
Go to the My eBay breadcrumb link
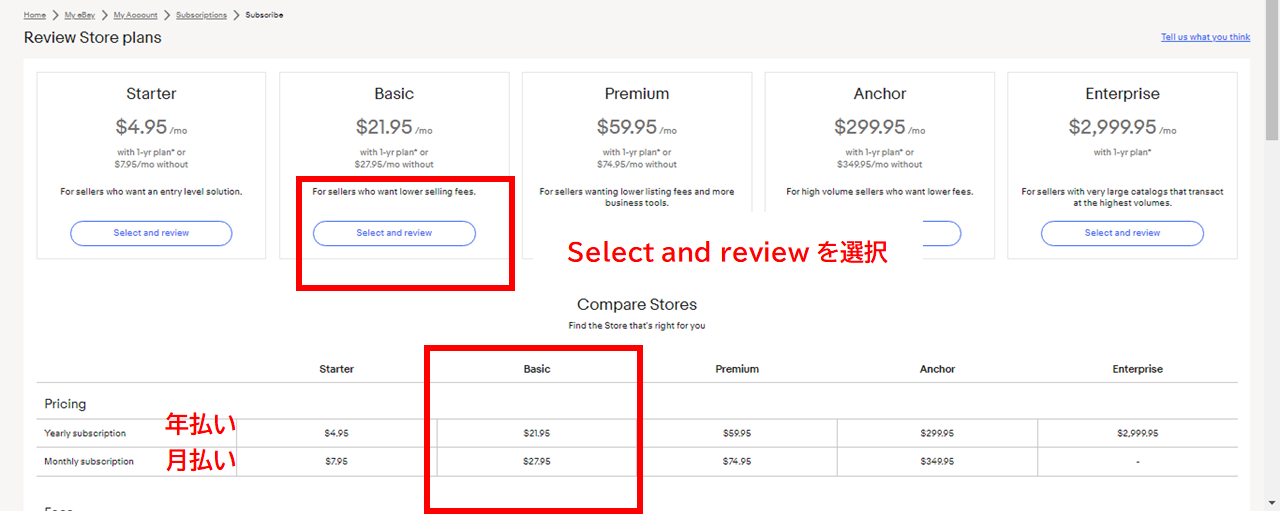[79, 15]
